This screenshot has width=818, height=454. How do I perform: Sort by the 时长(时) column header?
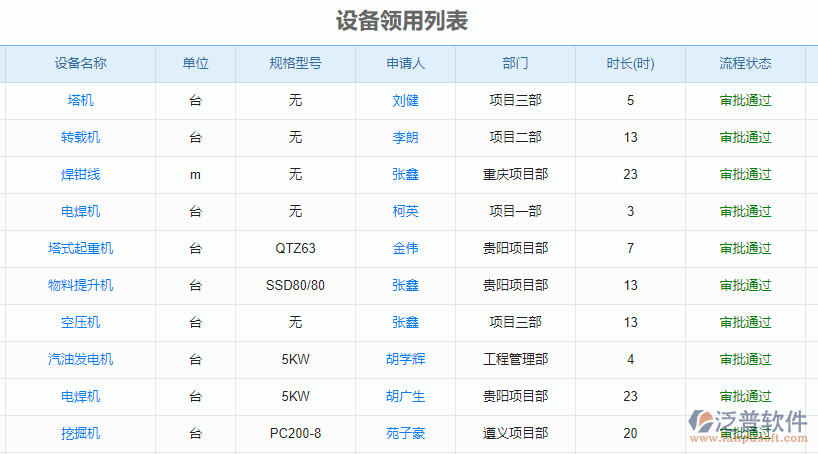click(630, 64)
